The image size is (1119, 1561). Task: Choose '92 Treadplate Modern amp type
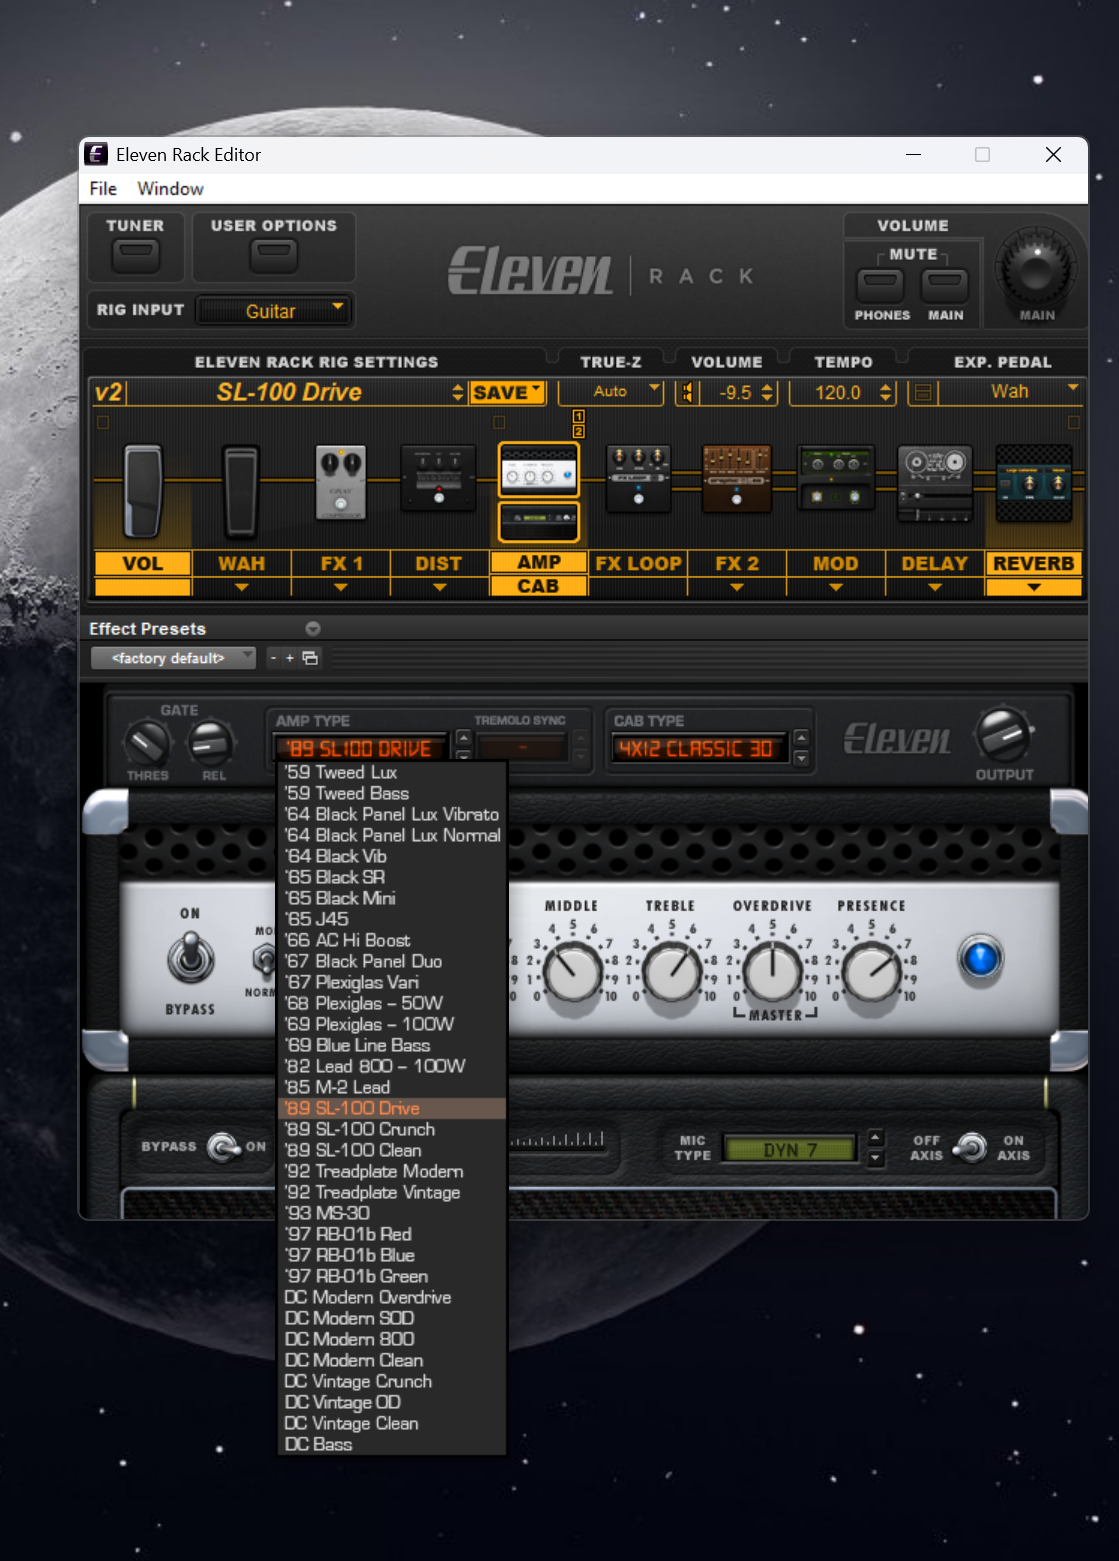391,1171
